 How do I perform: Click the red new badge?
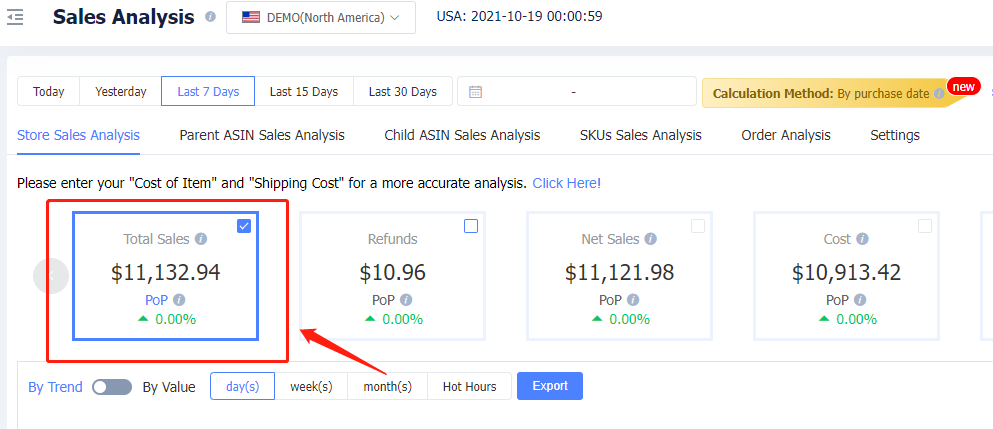[x=963, y=86]
